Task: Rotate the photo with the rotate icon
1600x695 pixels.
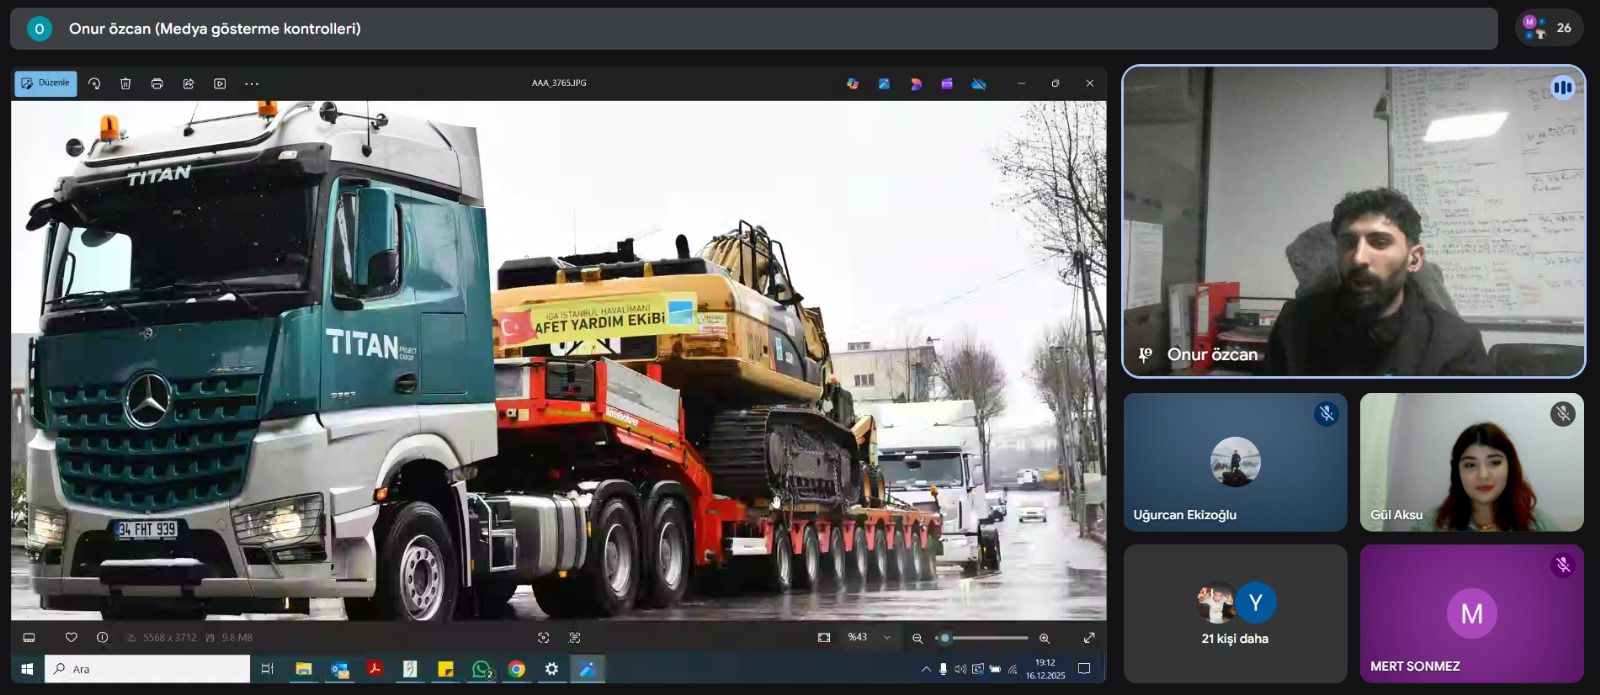Action: pos(94,84)
